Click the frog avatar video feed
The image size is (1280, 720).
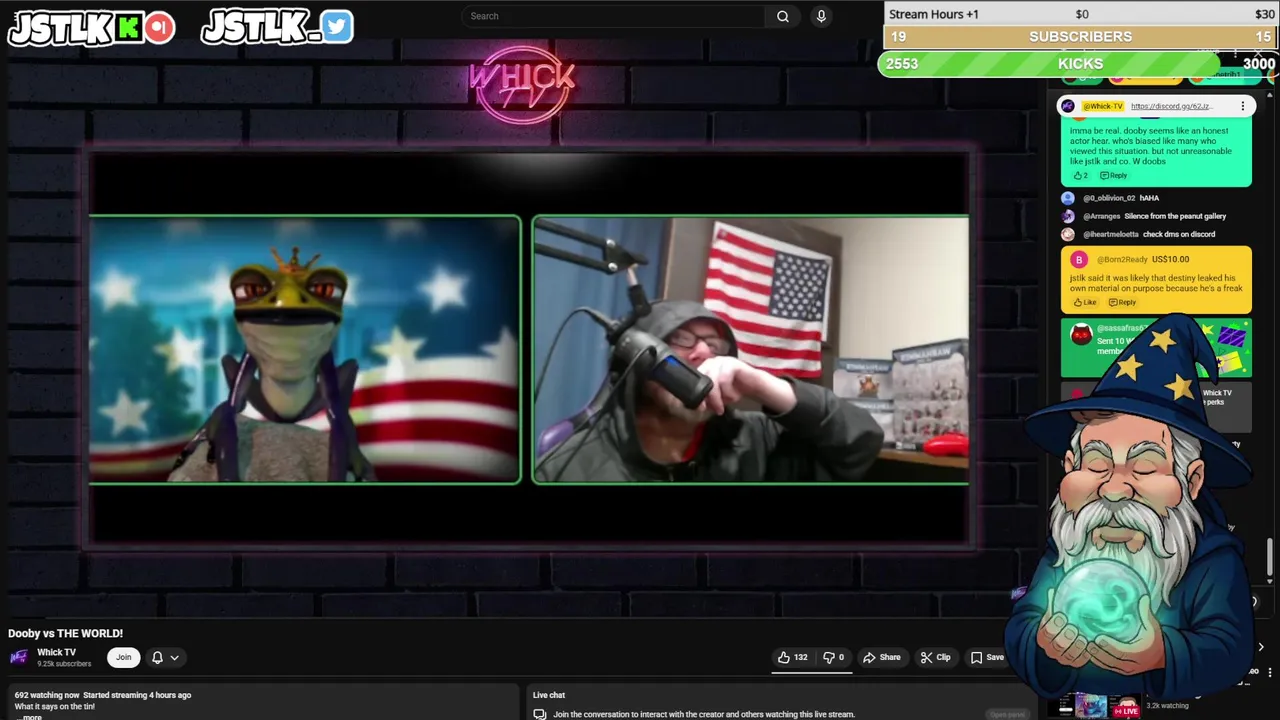pos(305,350)
